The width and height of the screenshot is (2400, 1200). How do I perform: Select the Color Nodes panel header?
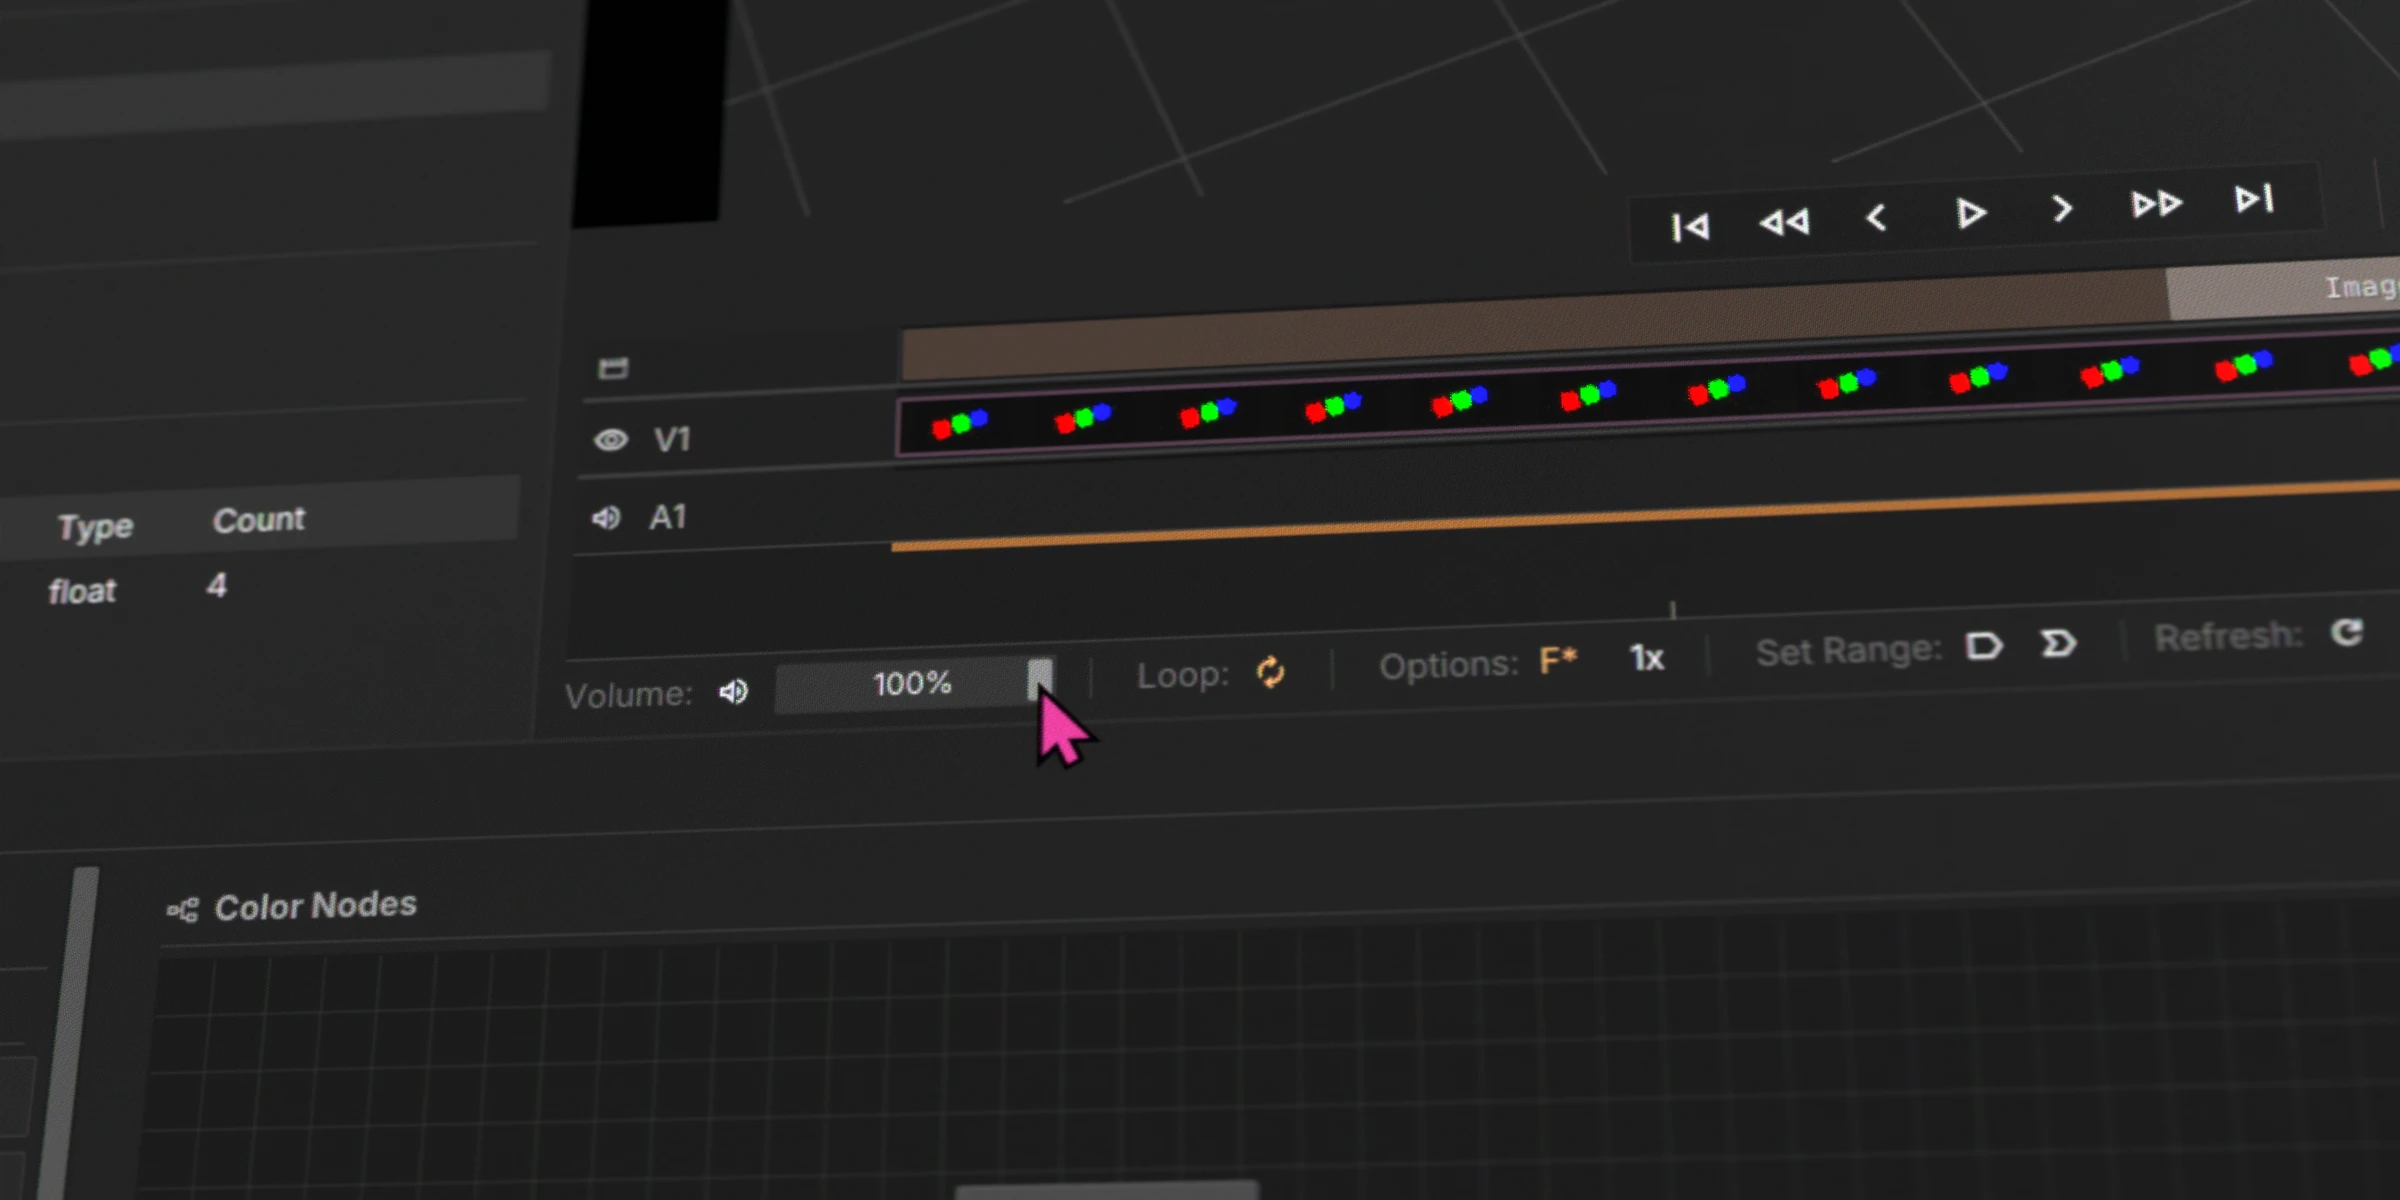click(314, 906)
